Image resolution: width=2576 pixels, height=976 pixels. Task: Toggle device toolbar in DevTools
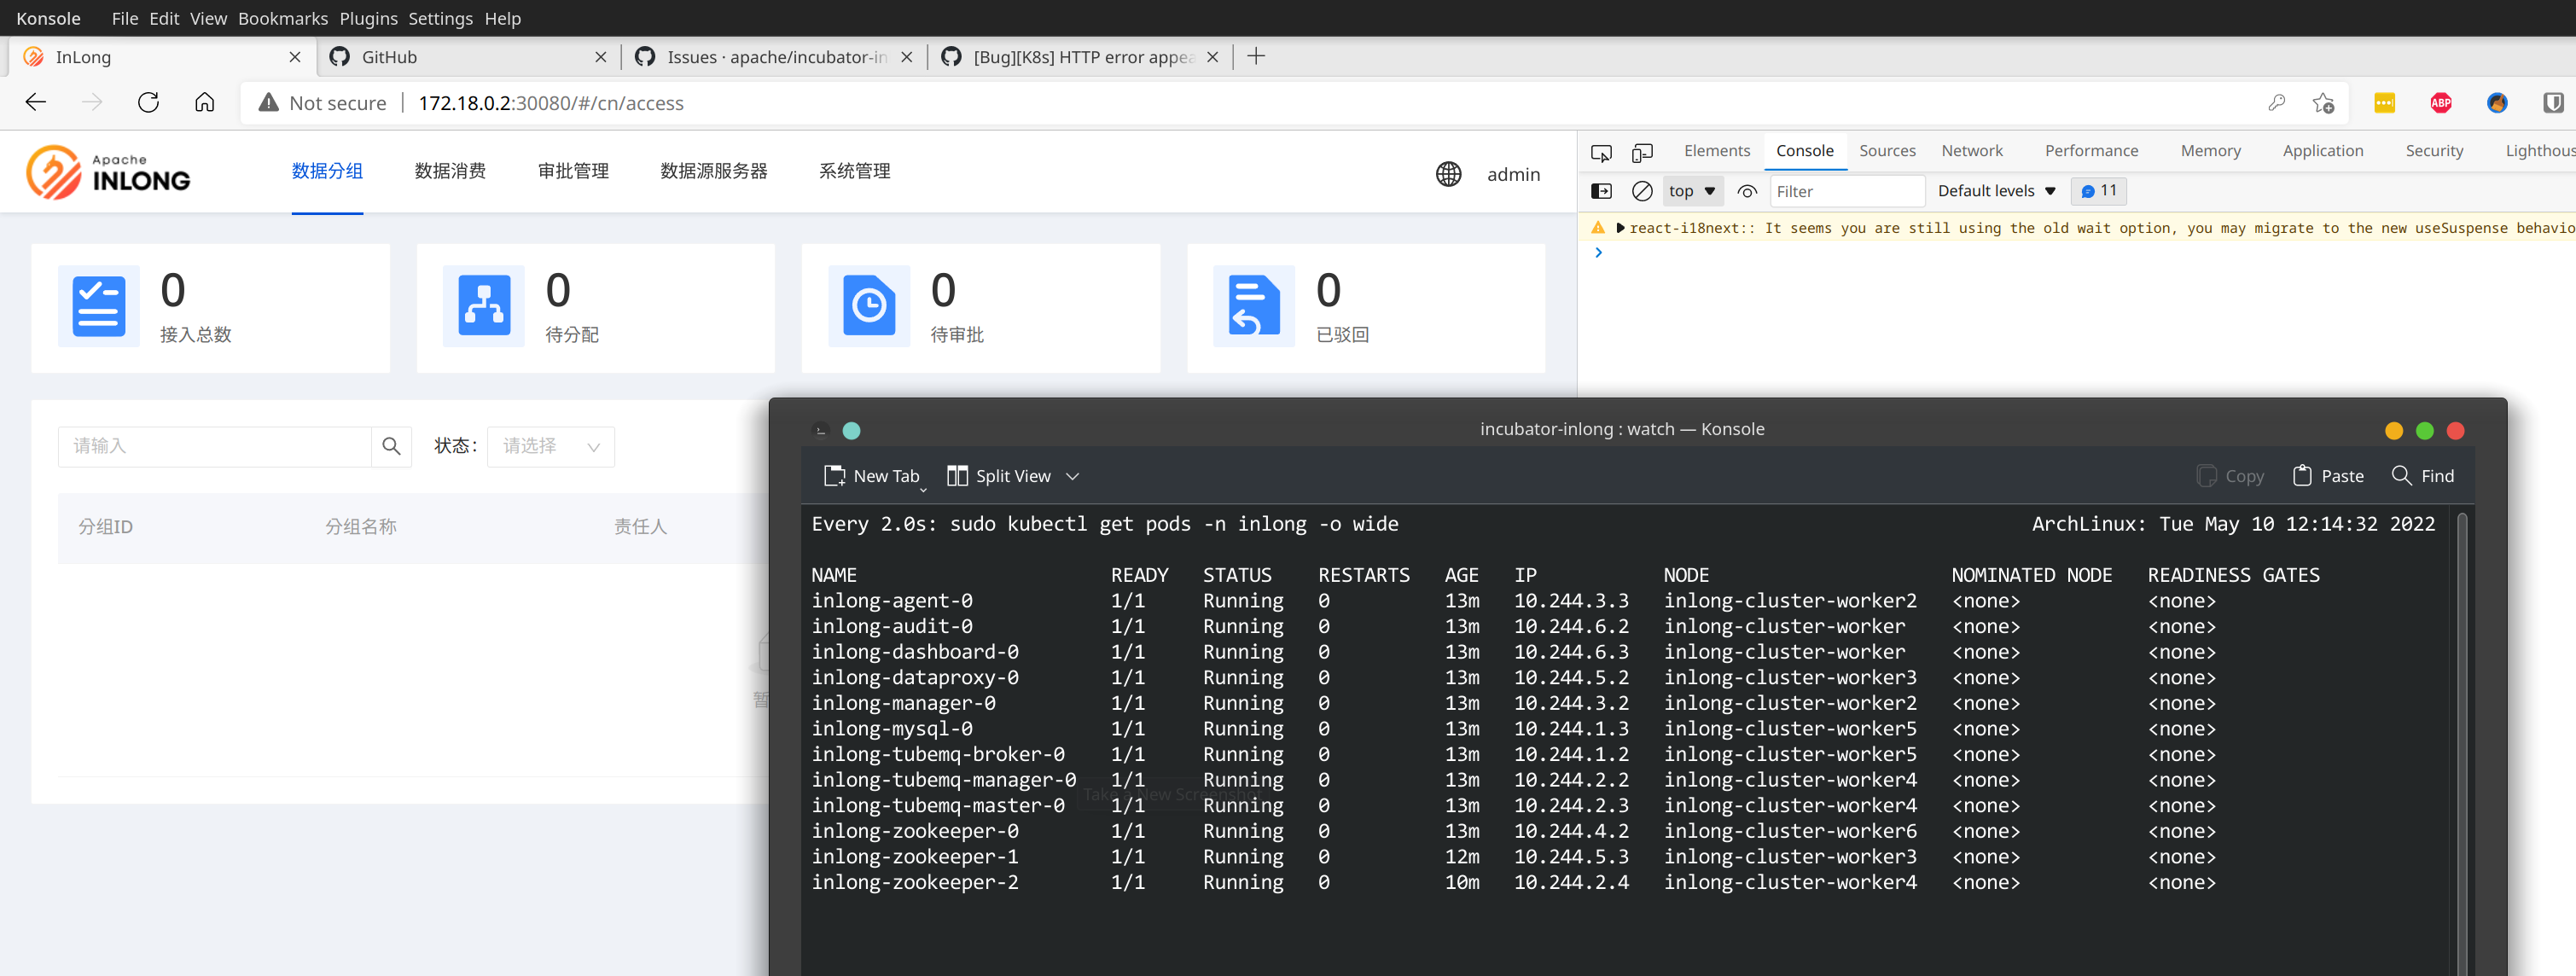click(x=1642, y=152)
